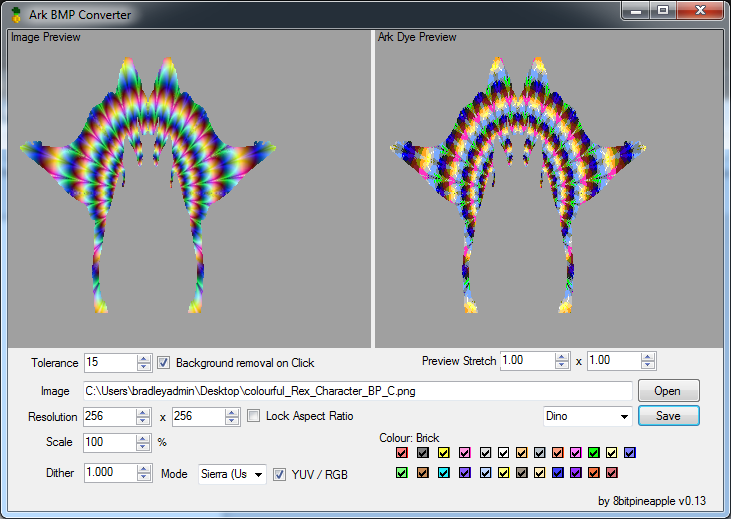Uncheck the white dye colour swatch
This screenshot has height=519, width=731.
pos(503,452)
